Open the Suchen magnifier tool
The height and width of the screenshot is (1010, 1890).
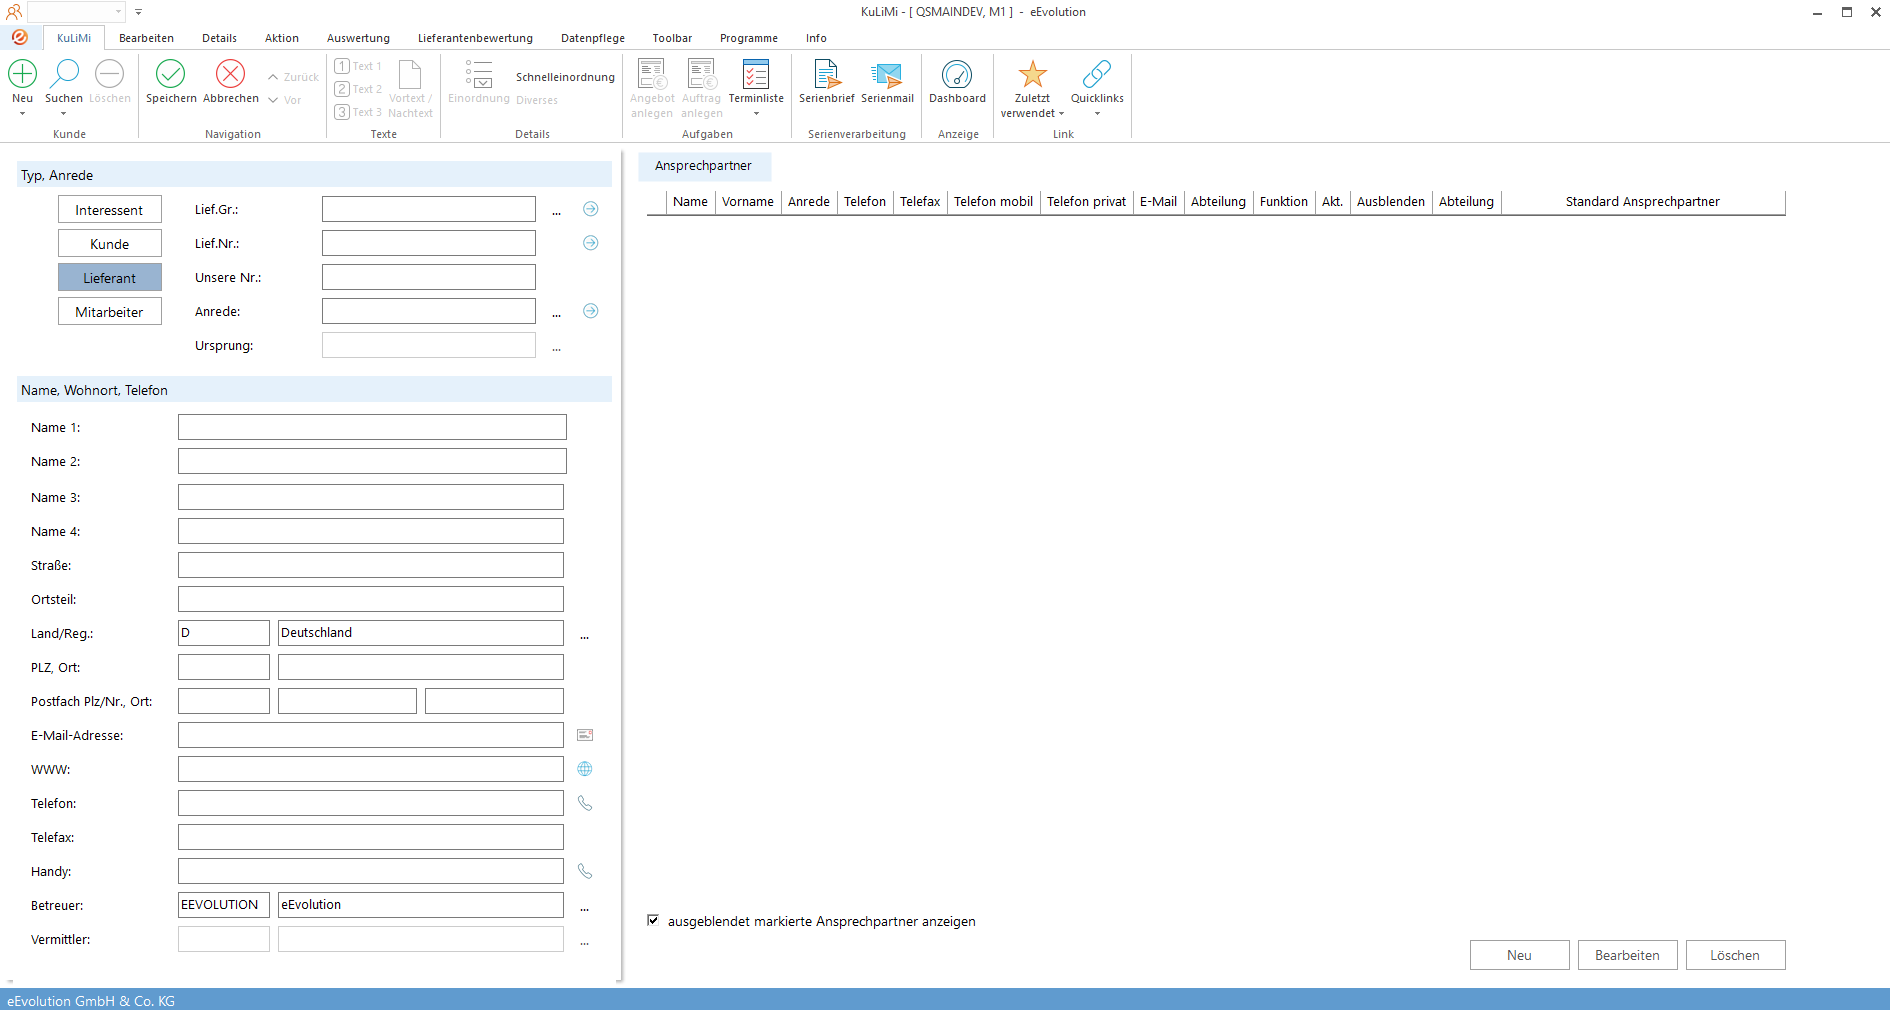(x=64, y=74)
